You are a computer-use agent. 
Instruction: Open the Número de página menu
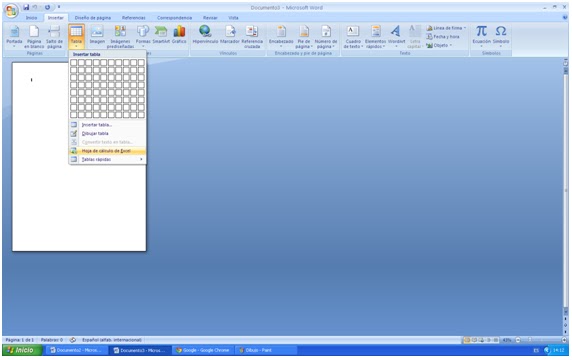pyautogui.click(x=325, y=36)
